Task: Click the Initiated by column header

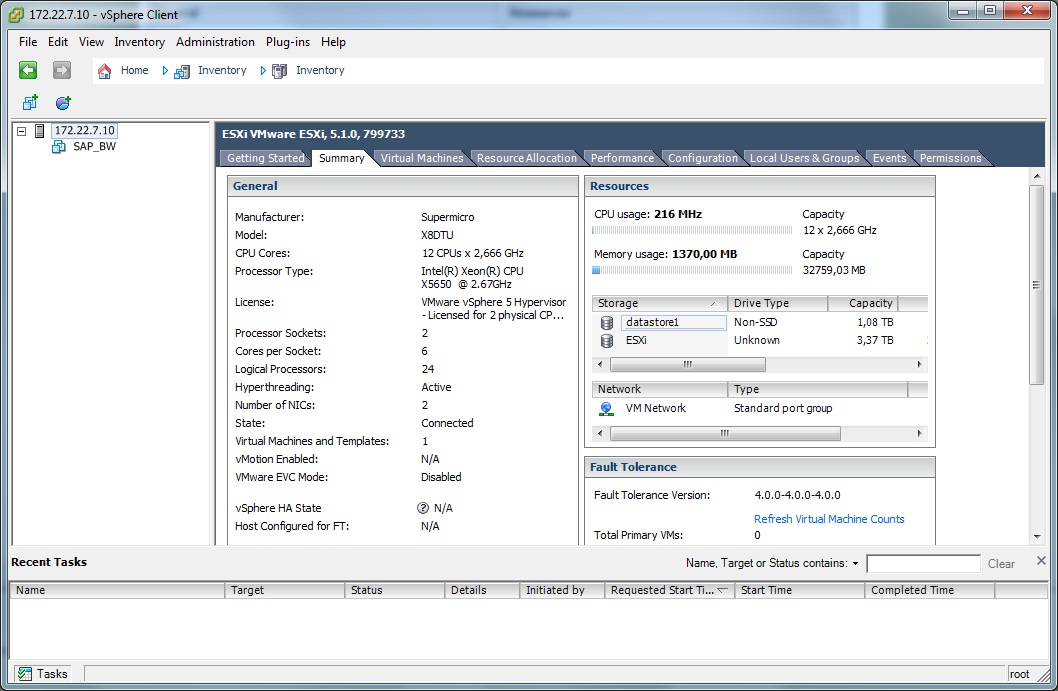Action: coord(562,590)
